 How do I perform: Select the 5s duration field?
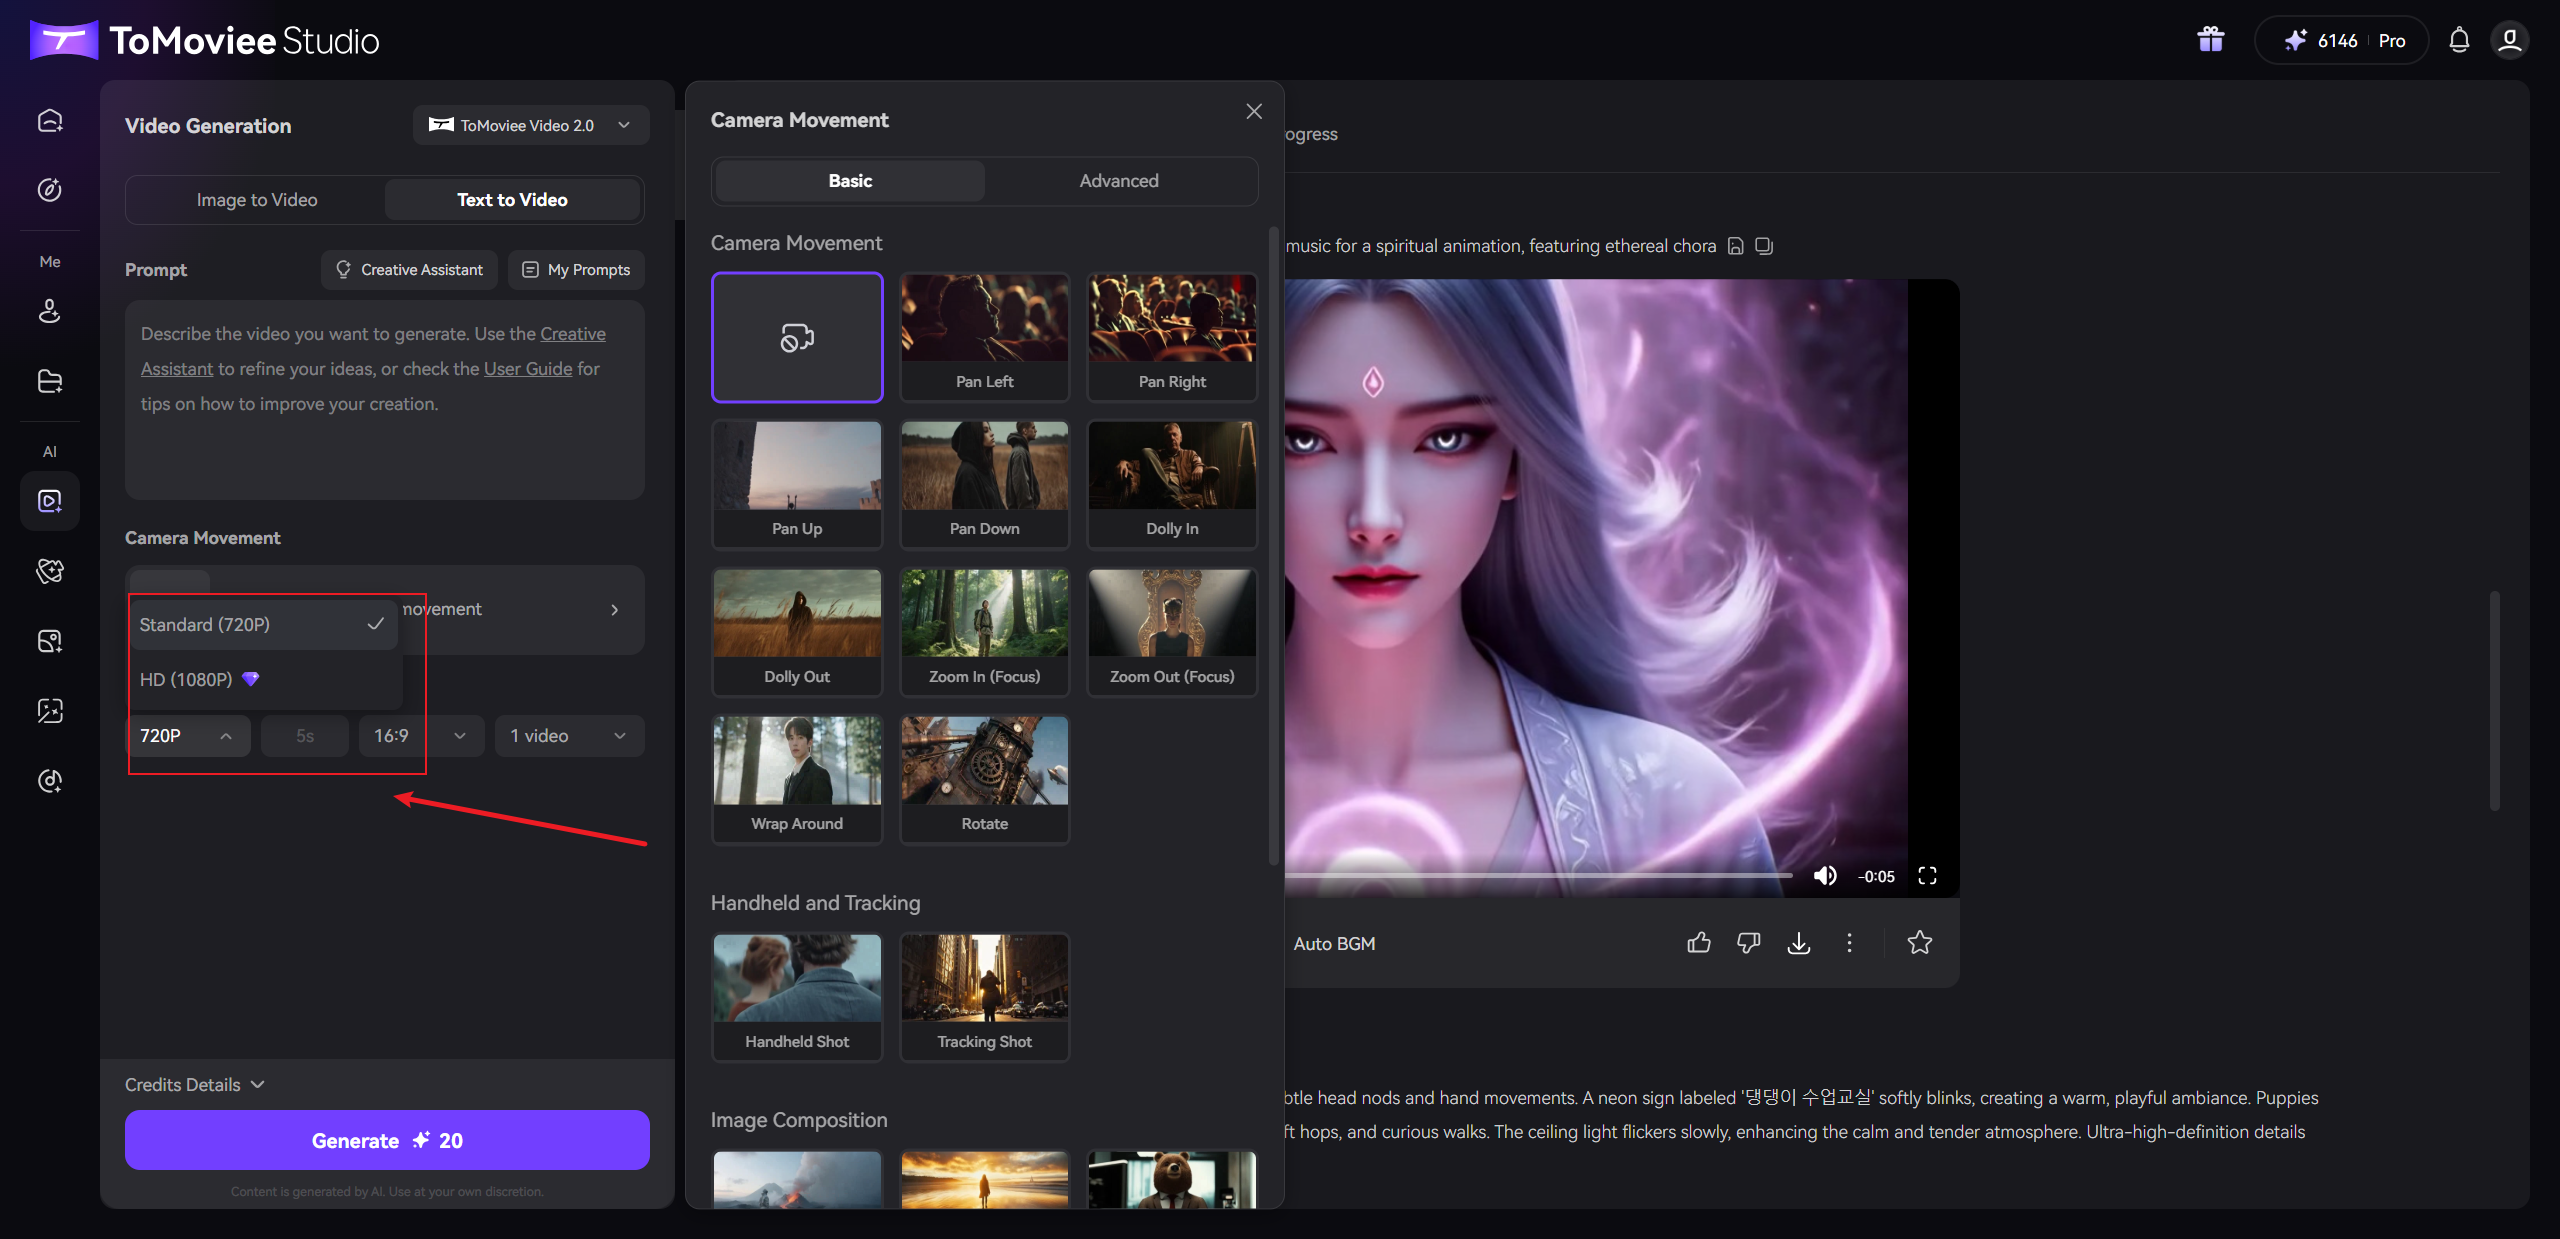click(305, 736)
